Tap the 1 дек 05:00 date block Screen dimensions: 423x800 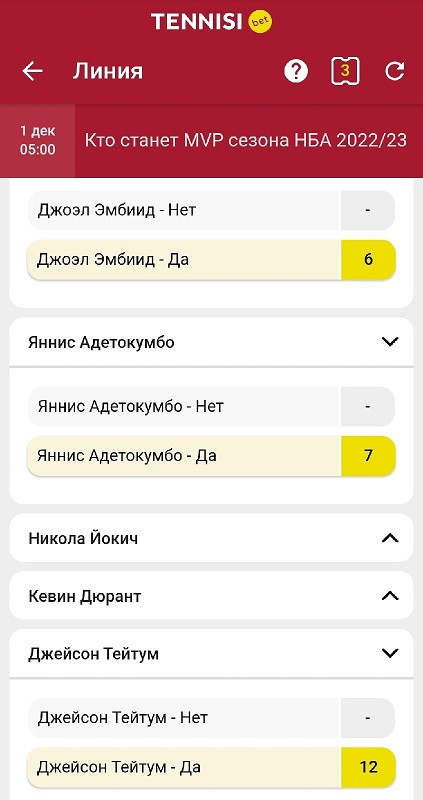point(38,141)
